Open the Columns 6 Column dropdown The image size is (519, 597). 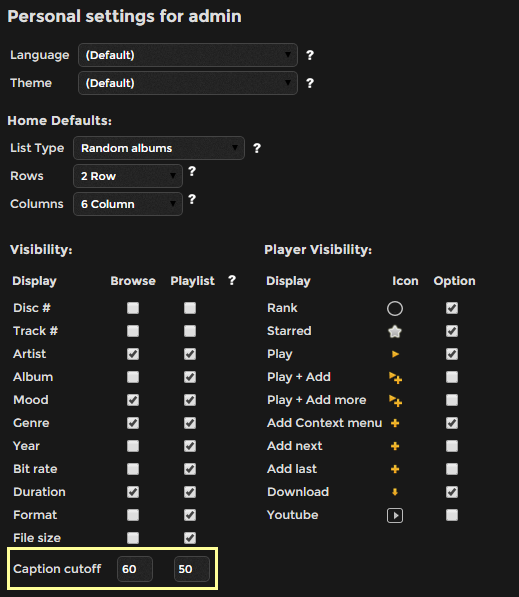(128, 204)
